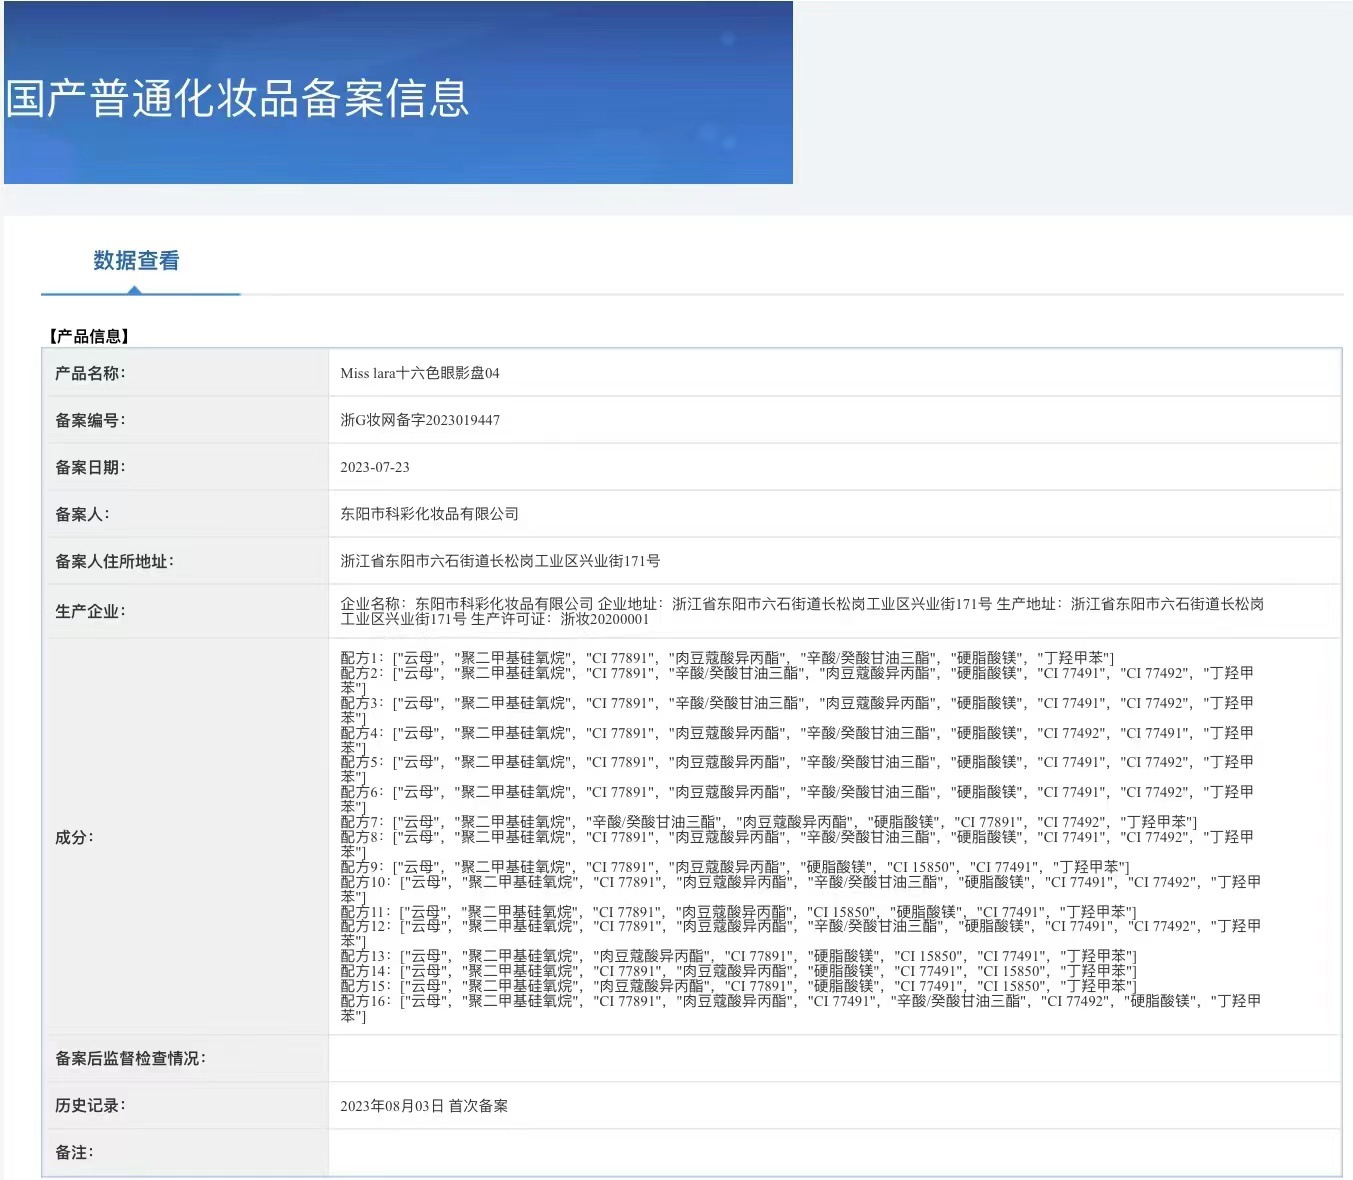The height and width of the screenshot is (1180, 1353).
Task: Click the 备案日期 label
Action: coord(90,467)
